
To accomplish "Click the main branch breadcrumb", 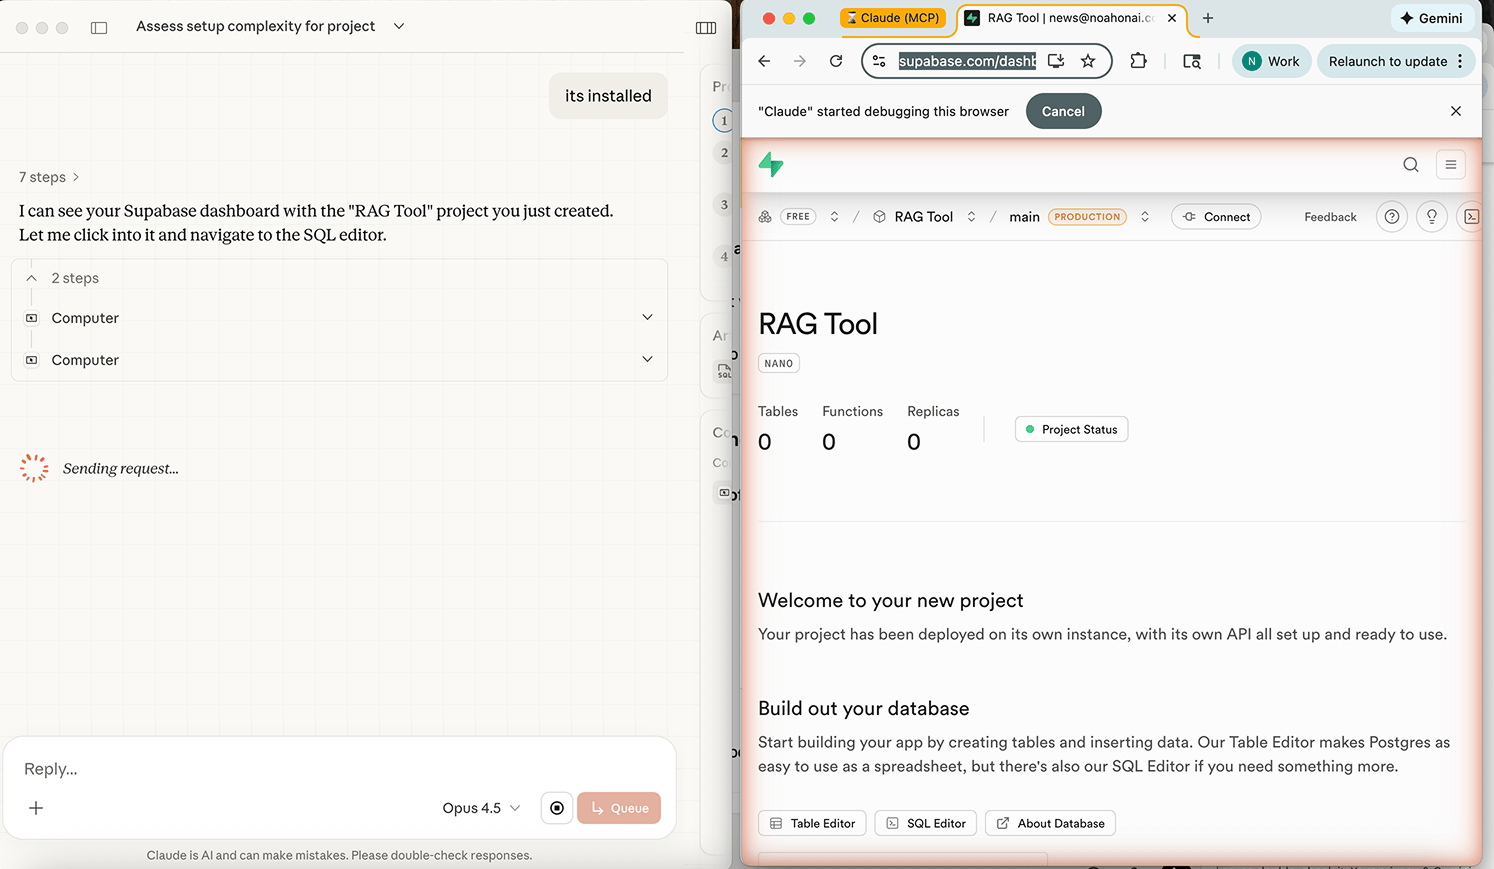I will tap(1024, 217).
